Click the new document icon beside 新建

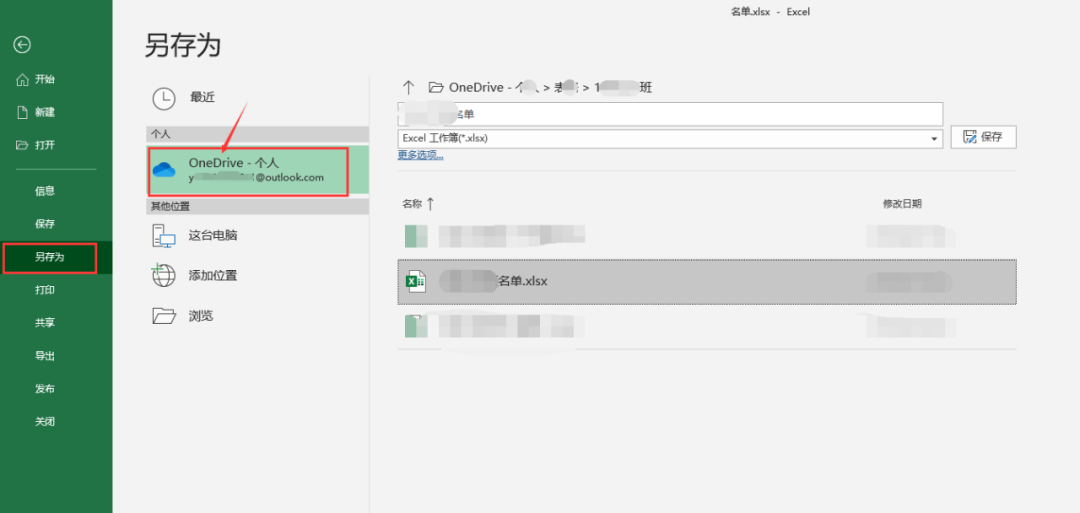click(22, 112)
